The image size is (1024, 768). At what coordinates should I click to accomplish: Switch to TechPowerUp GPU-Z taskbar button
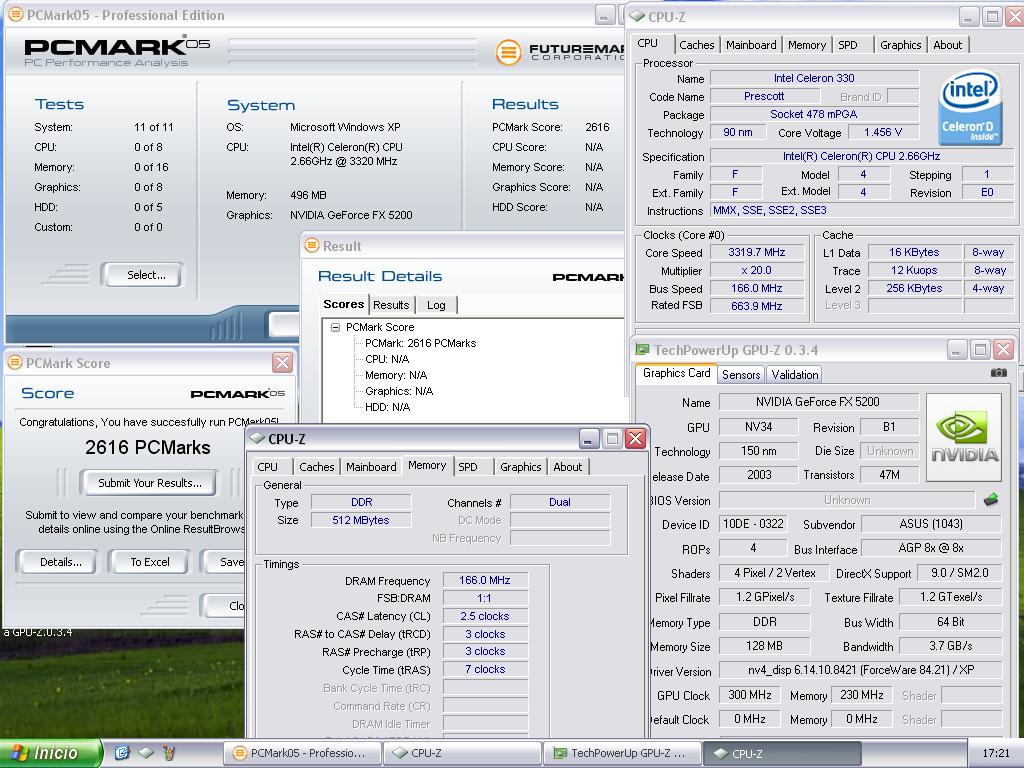click(x=622, y=753)
